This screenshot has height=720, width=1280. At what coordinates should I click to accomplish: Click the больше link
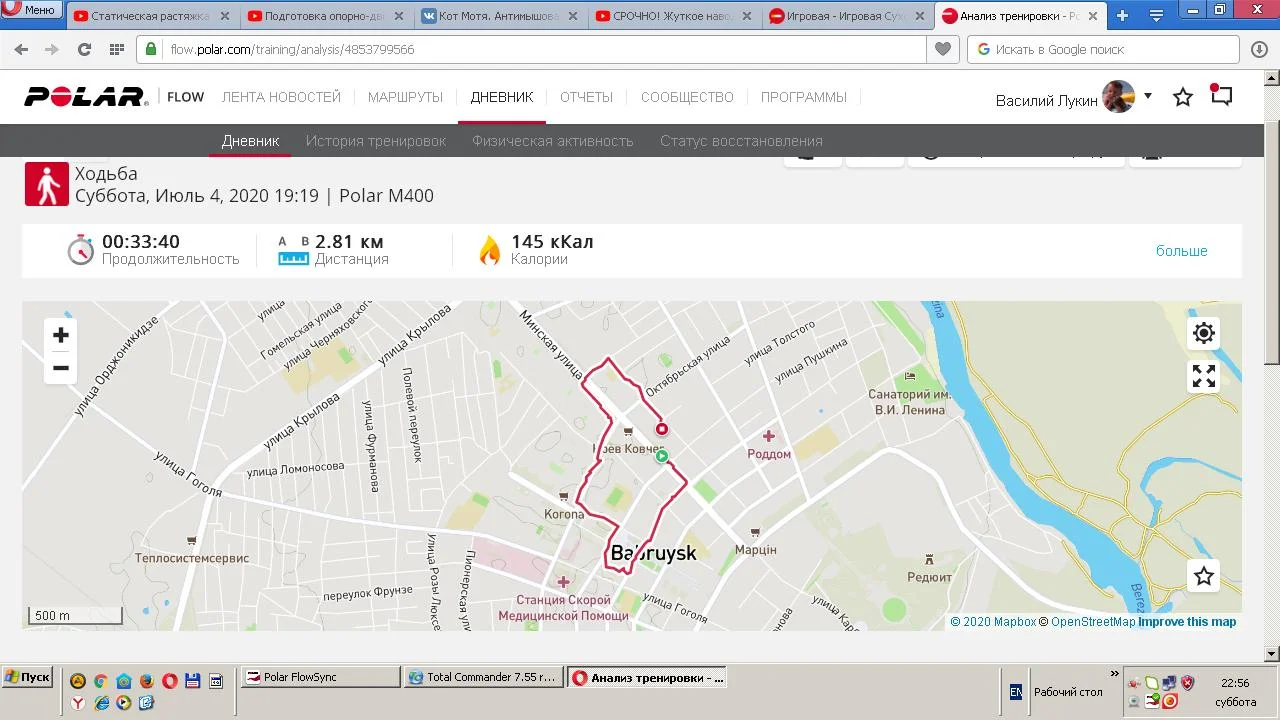pyautogui.click(x=1182, y=250)
